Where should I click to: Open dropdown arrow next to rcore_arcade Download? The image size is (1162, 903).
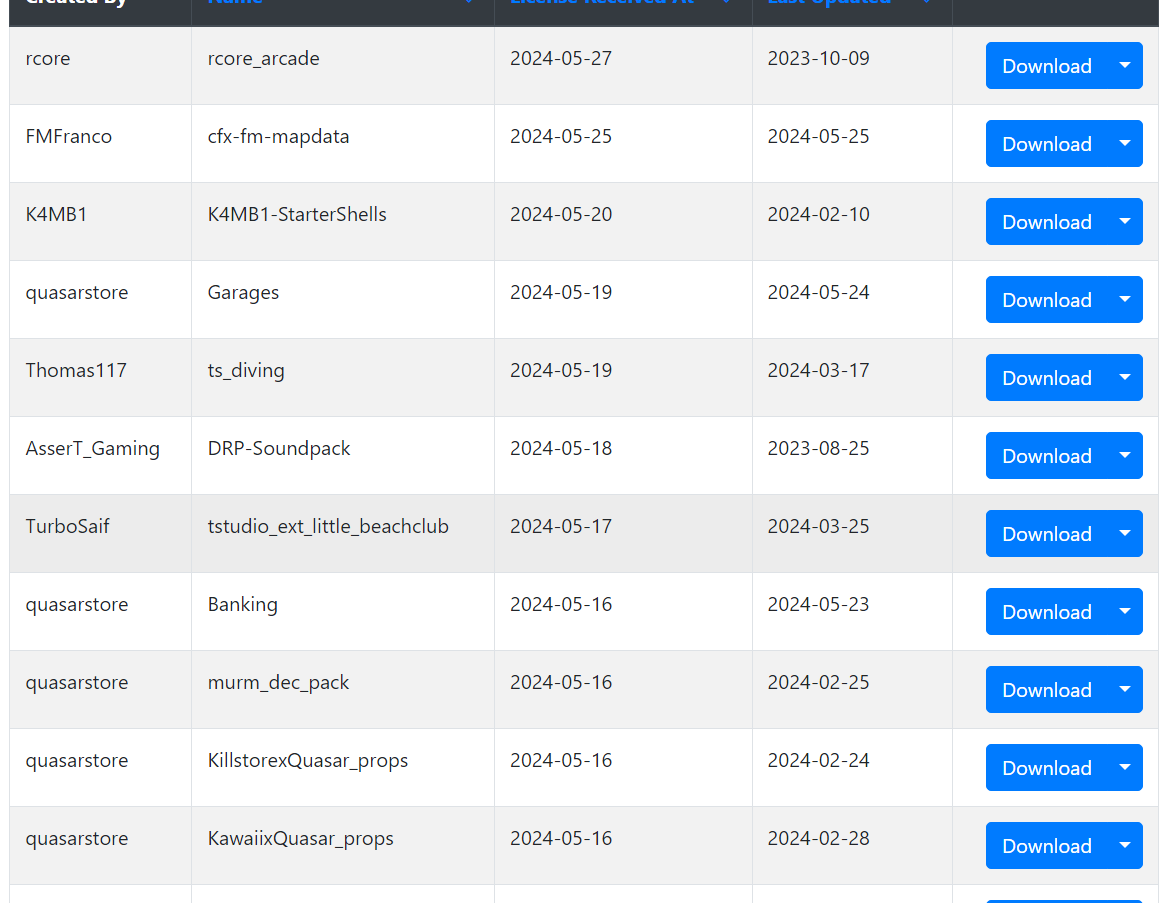click(1125, 66)
